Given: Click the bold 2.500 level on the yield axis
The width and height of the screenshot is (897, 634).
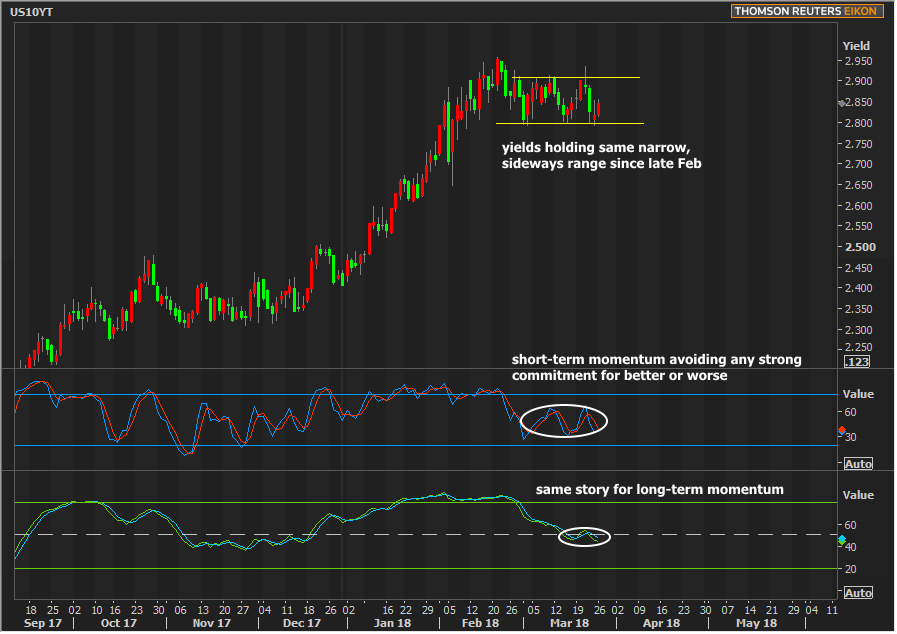Looking at the screenshot, I should [858, 247].
